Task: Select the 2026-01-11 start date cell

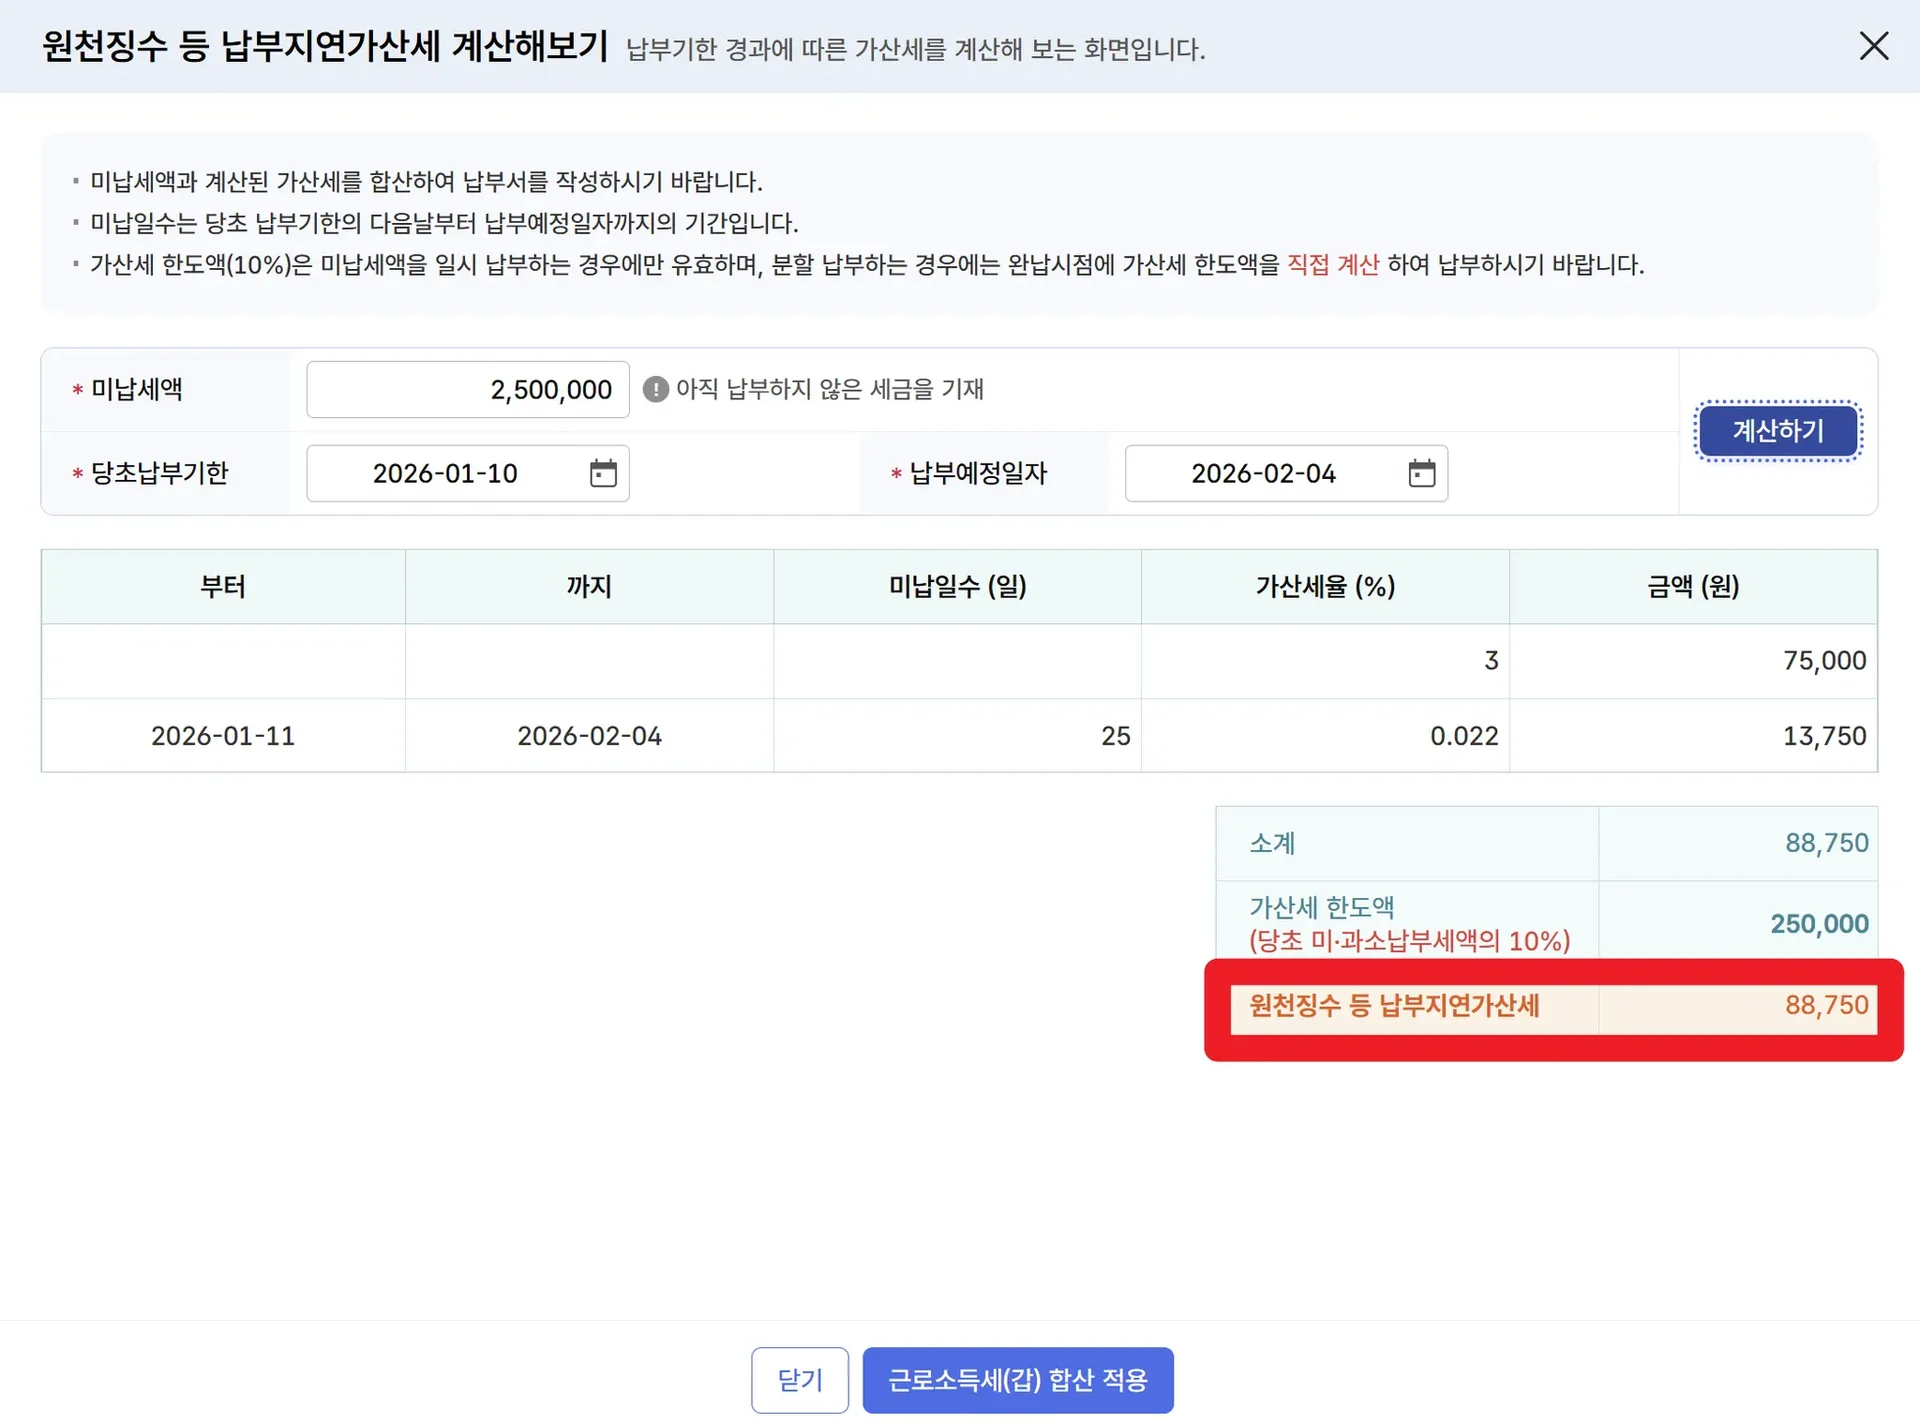Action: (223, 736)
